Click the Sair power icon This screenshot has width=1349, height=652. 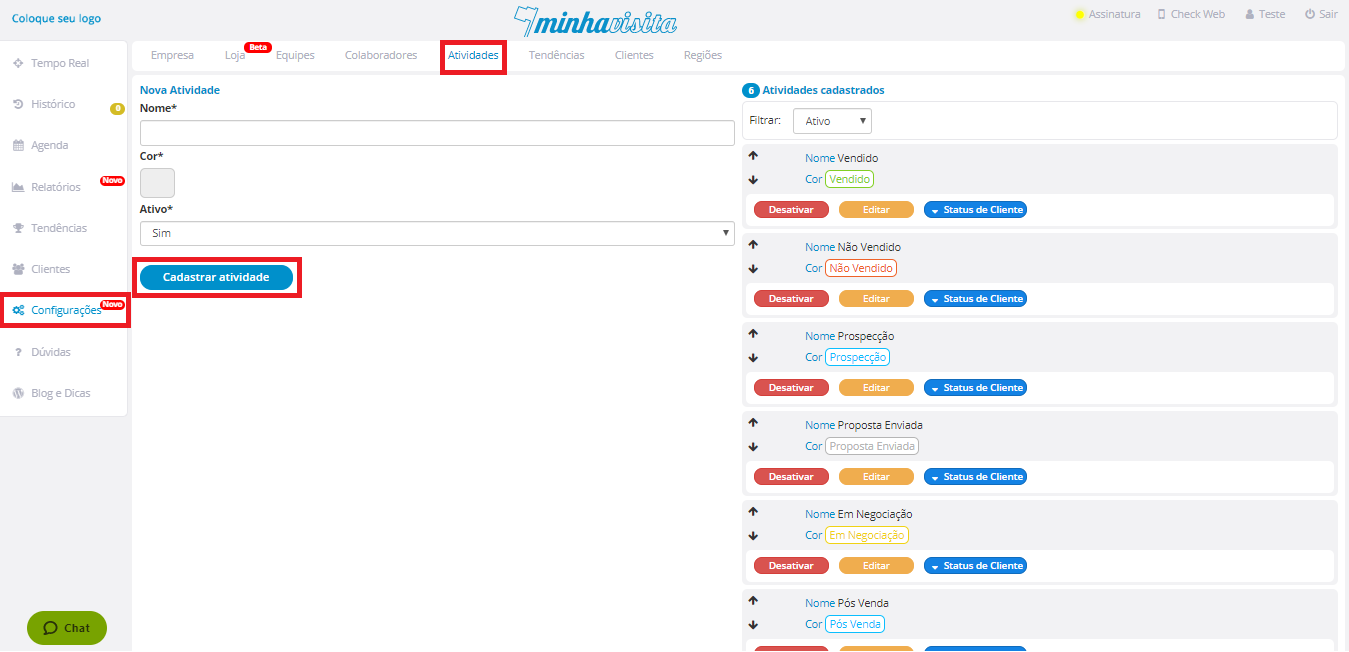coord(1310,15)
